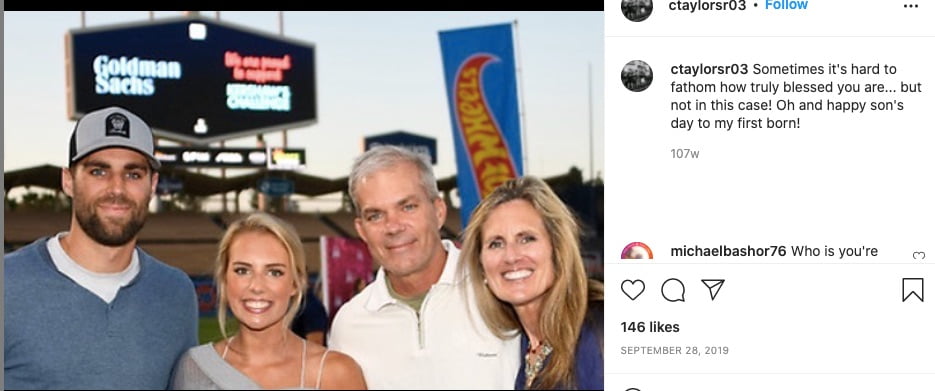Open ctaylorsr03 username in post header
The width and height of the screenshot is (935, 391).
(707, 6)
